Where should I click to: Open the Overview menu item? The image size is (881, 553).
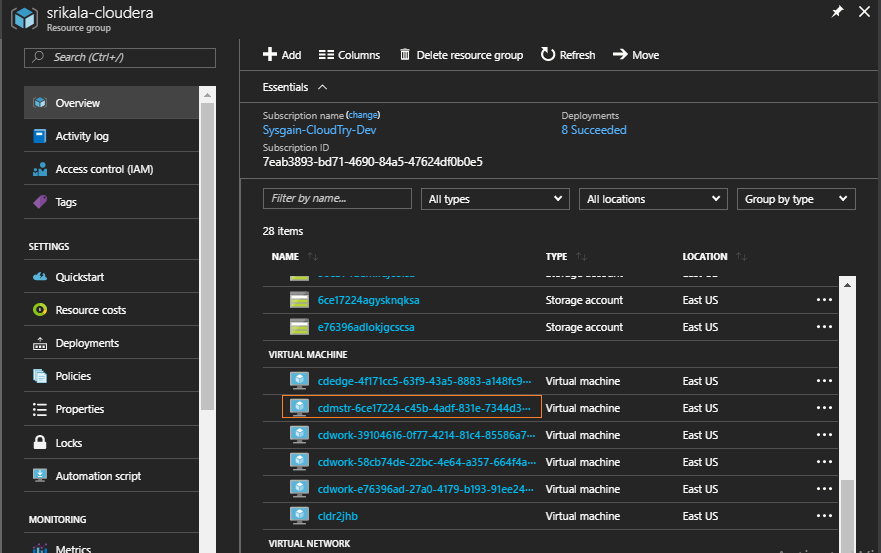point(111,103)
